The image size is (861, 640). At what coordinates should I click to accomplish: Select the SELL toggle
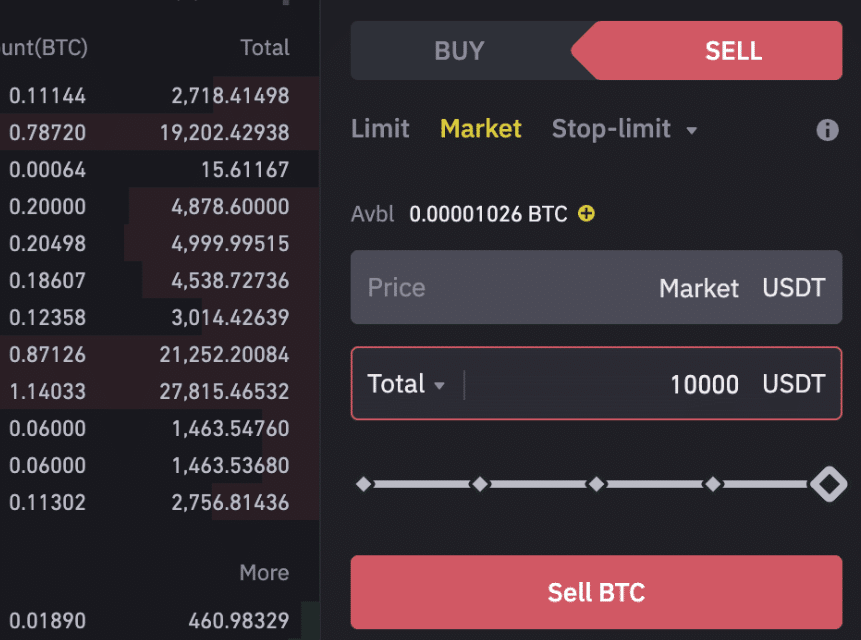733,51
